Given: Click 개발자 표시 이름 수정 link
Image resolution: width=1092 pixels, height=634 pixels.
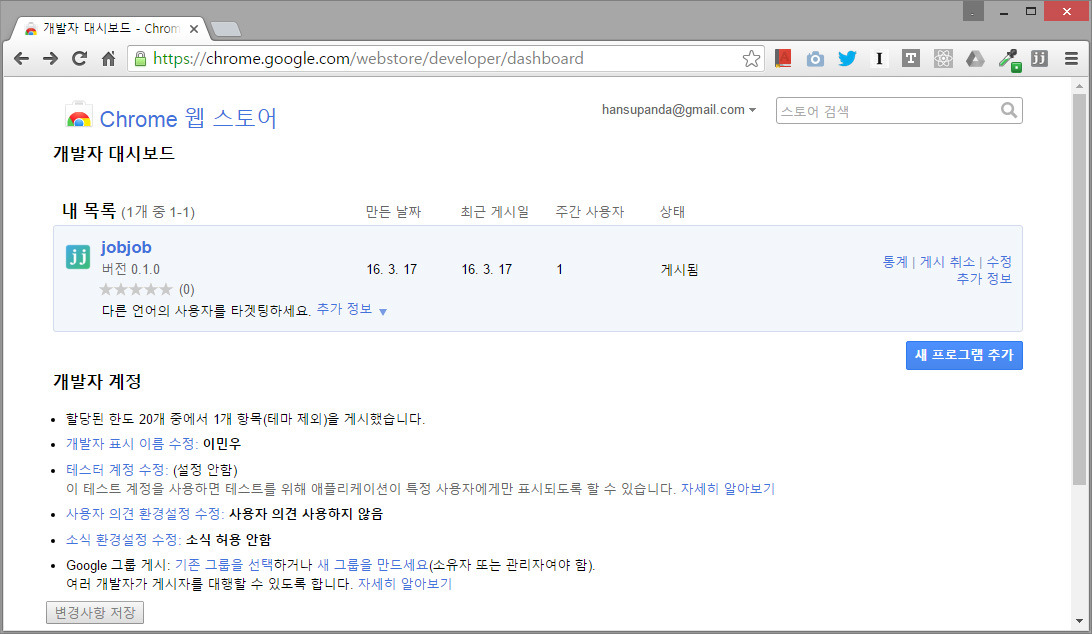Looking at the screenshot, I should (132, 444).
